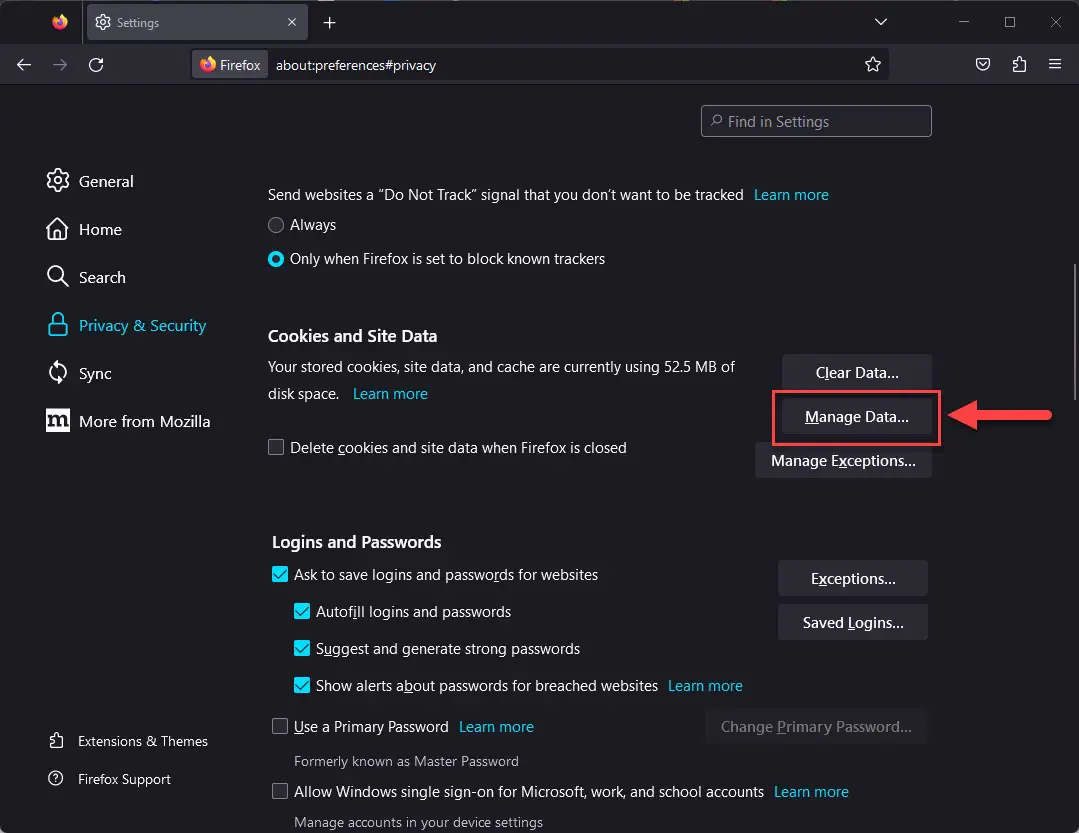Click the Firefox identity badge in the address bar
This screenshot has height=833, width=1079.
click(231, 65)
